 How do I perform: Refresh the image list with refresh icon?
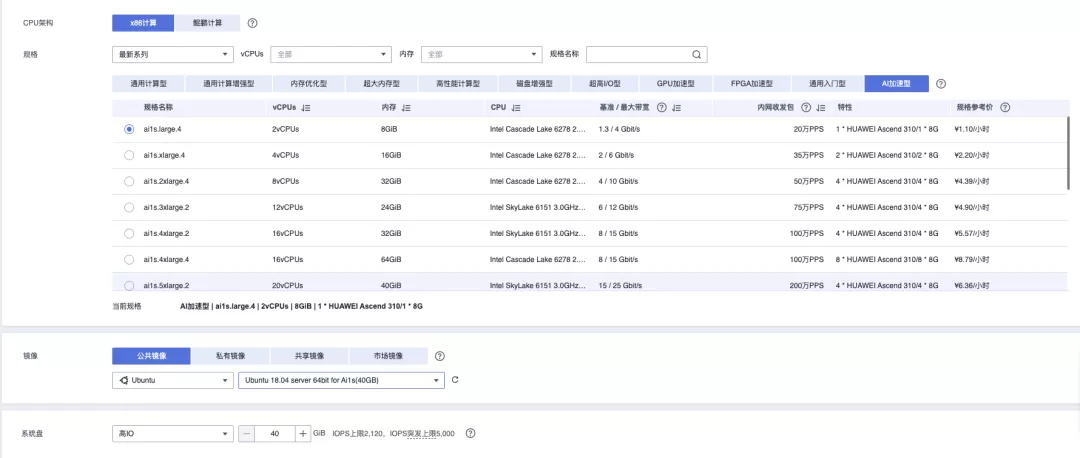click(x=455, y=380)
